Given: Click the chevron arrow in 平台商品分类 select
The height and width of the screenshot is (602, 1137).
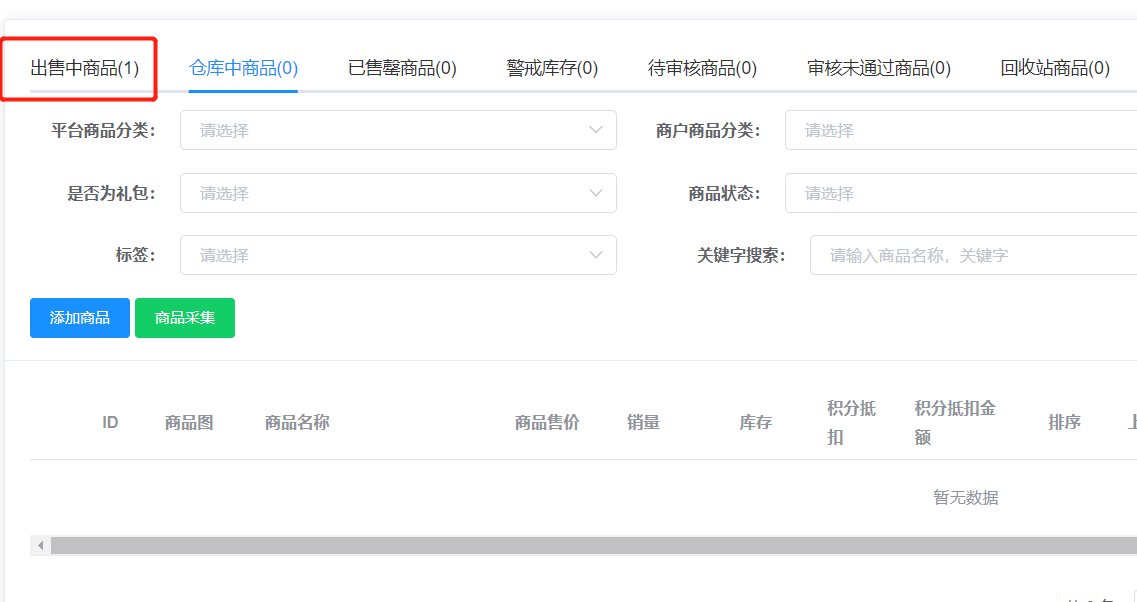Looking at the screenshot, I should click(x=596, y=130).
